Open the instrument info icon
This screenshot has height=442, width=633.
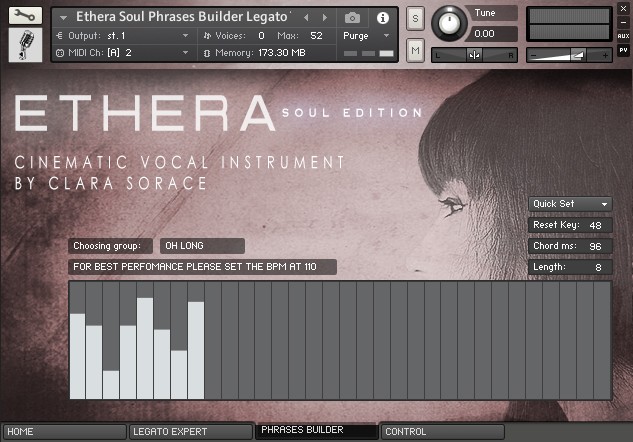coord(383,18)
